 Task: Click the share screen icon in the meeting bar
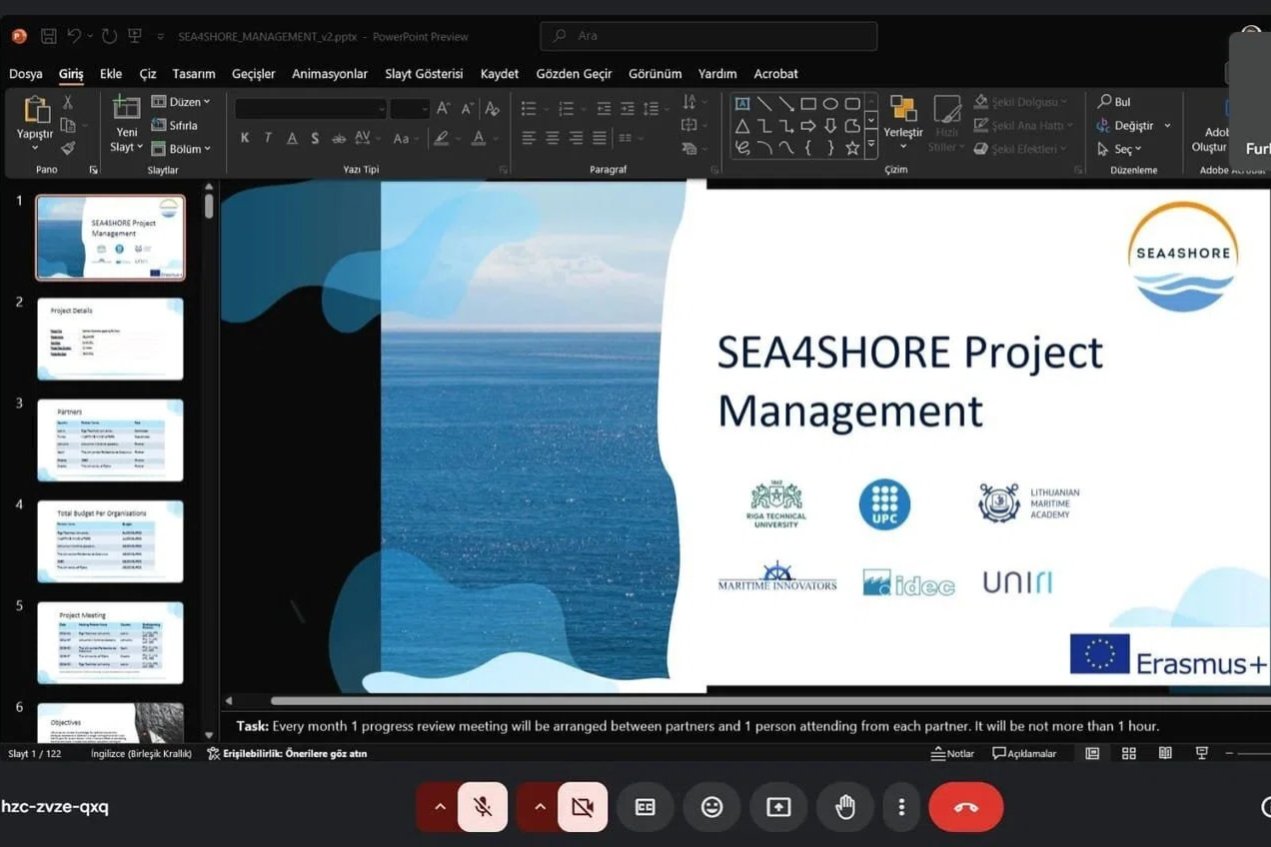(779, 807)
